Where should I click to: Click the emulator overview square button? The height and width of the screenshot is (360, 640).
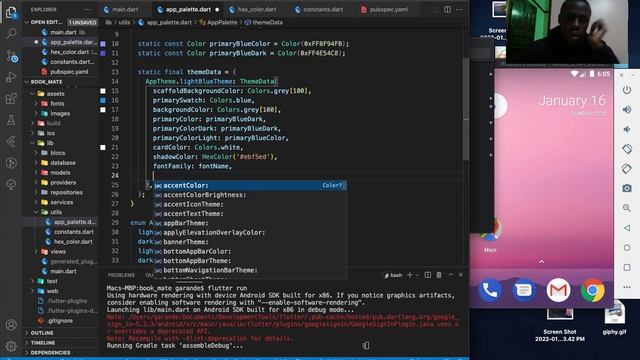point(627,267)
